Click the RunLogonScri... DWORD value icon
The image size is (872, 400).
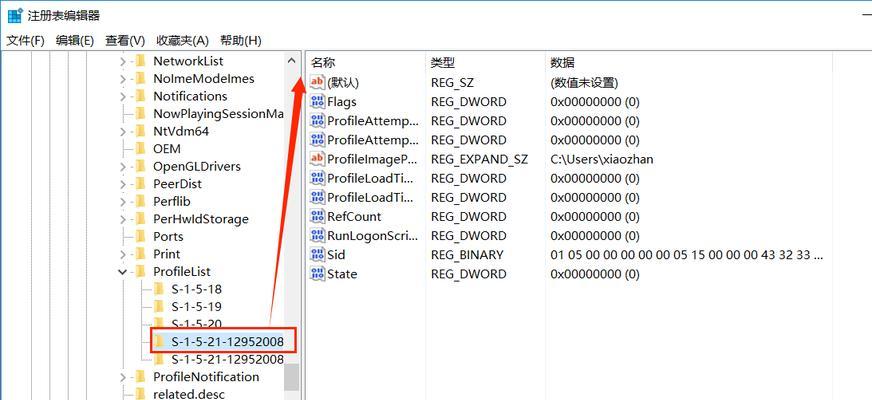coord(317,235)
